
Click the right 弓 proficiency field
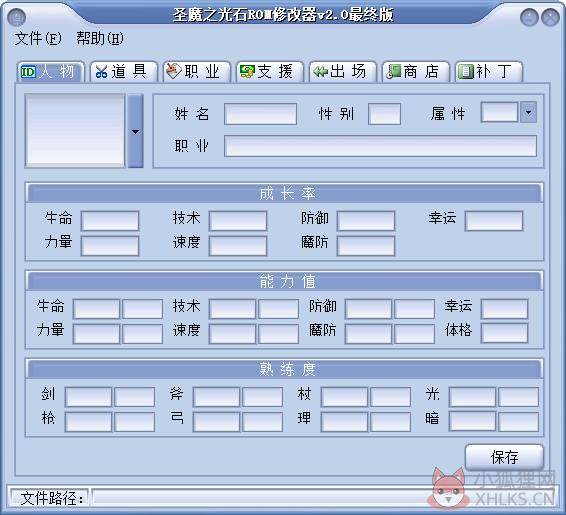click(x=262, y=422)
